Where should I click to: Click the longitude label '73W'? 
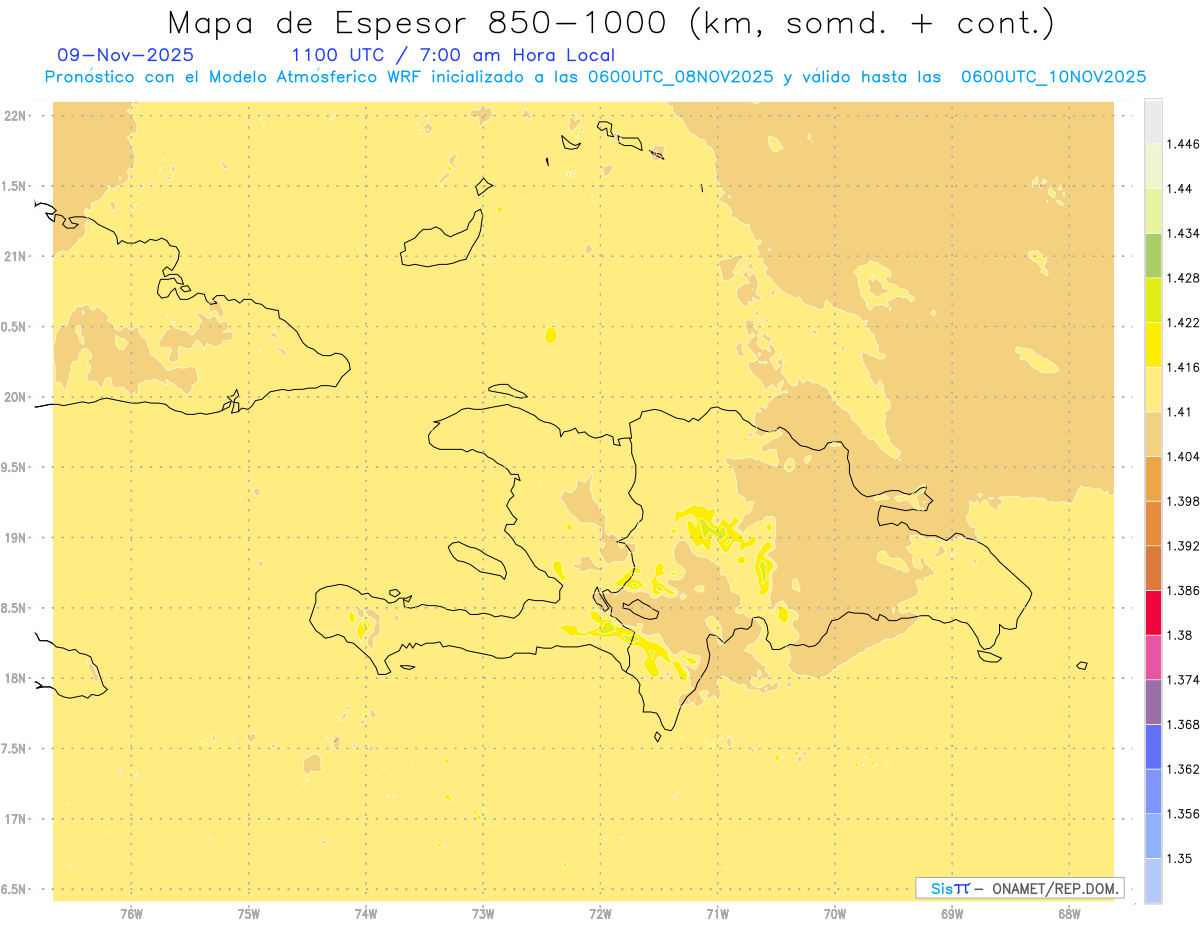pos(483,914)
